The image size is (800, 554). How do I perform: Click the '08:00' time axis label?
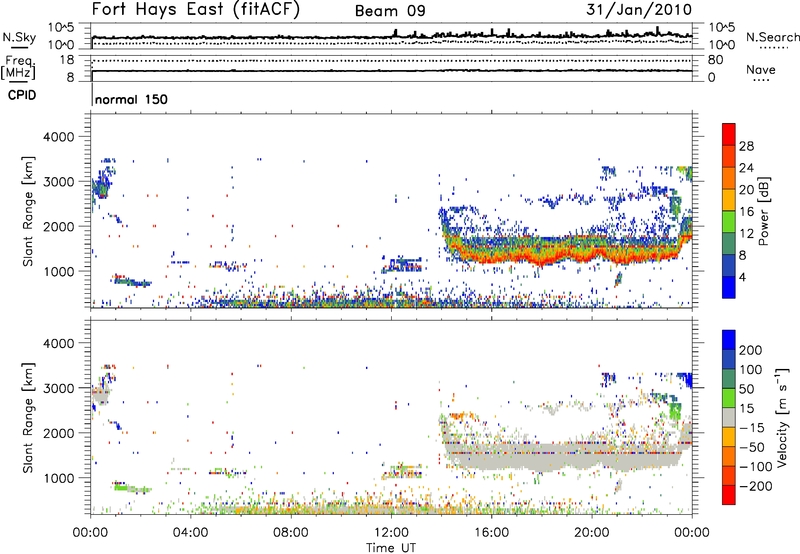(291, 533)
